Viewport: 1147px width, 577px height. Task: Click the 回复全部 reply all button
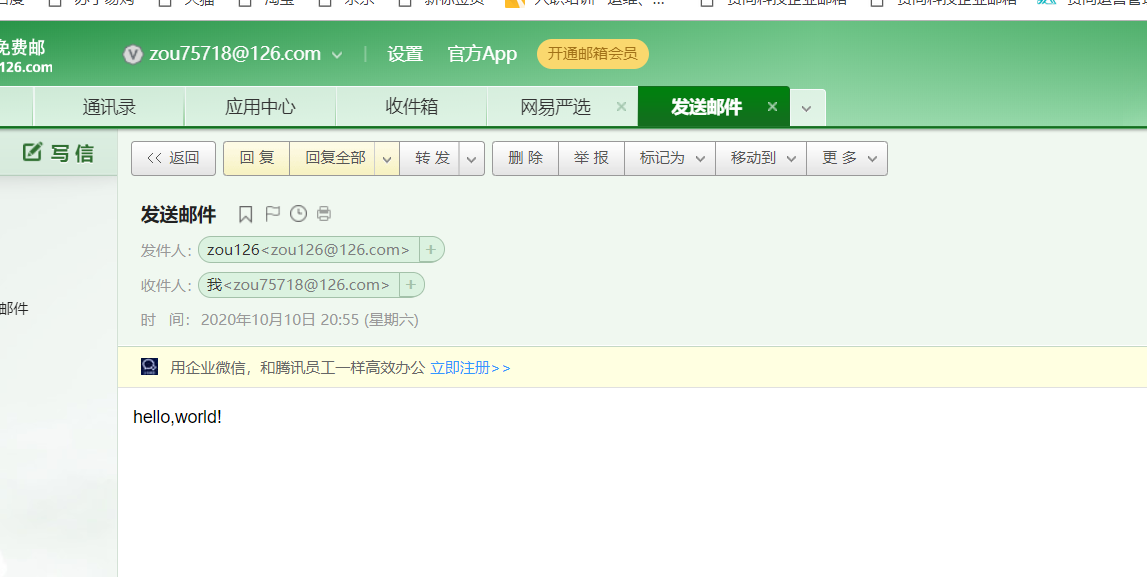click(x=334, y=158)
